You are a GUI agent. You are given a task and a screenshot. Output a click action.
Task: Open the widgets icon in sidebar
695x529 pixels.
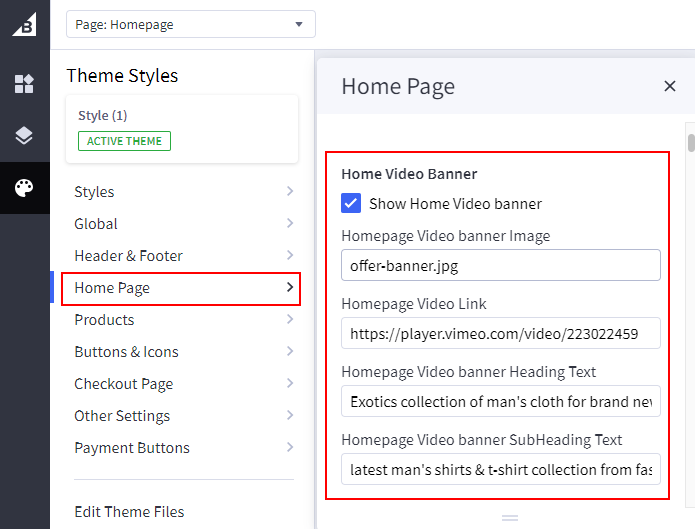[x=24, y=84]
